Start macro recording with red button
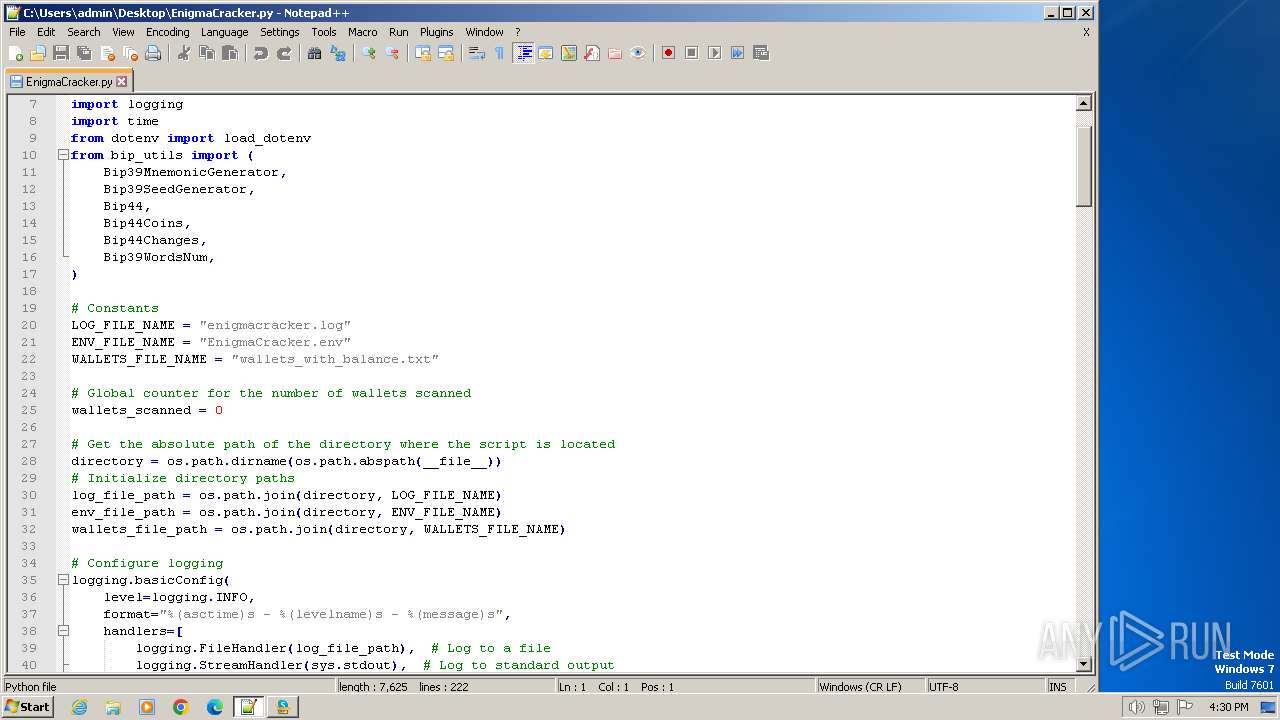Screen dimensions: 1280x720 pyautogui.click(x=668, y=53)
